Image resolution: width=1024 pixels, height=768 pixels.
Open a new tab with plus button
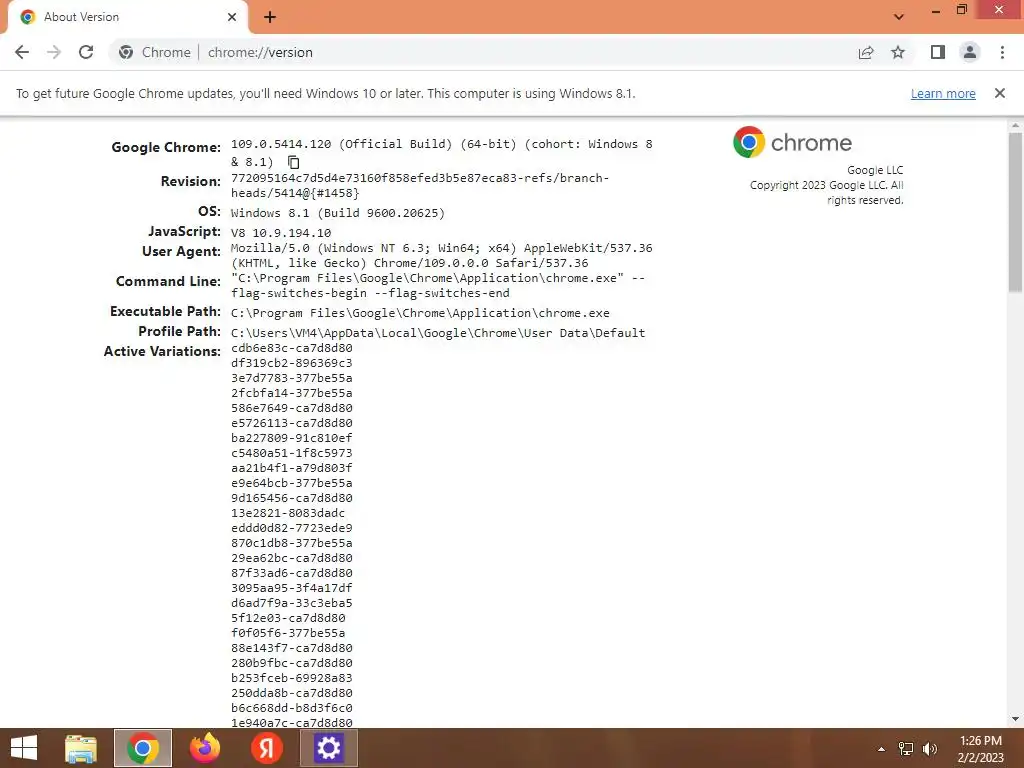(x=270, y=18)
